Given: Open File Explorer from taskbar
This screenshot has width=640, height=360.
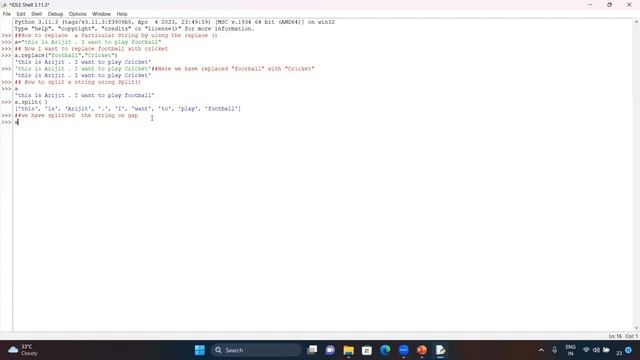Looking at the screenshot, I should click(x=349, y=350).
